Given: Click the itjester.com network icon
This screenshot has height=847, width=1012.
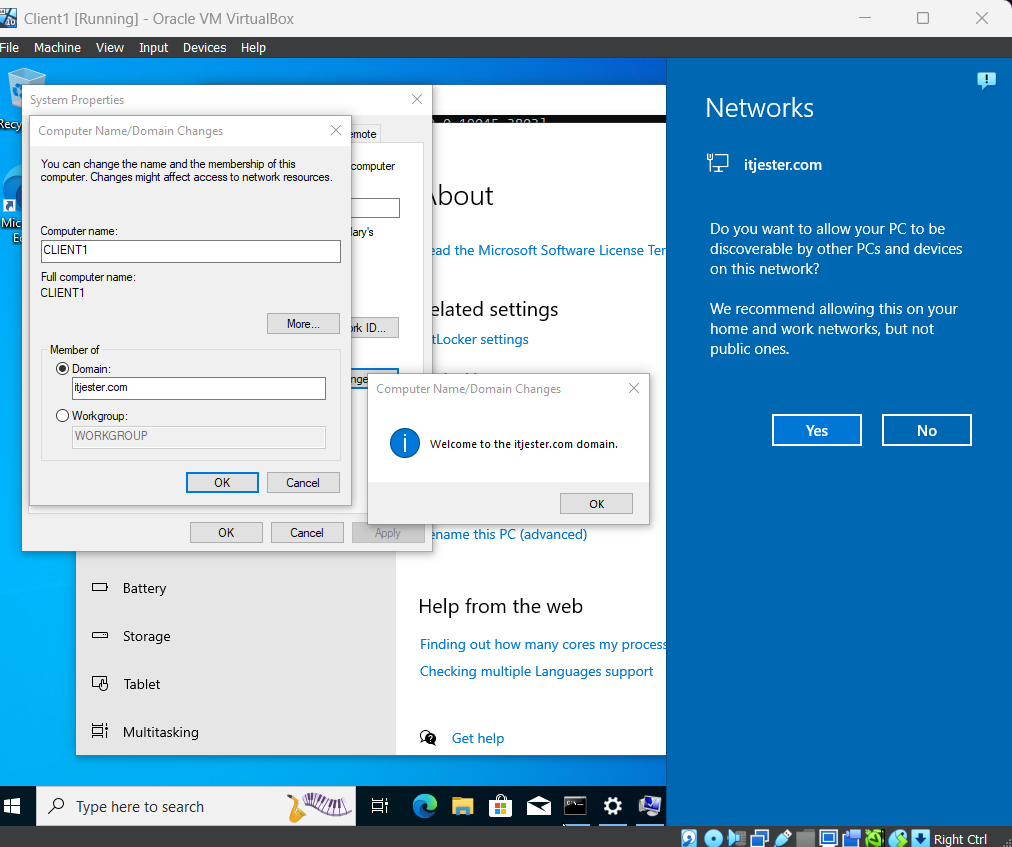Looking at the screenshot, I should pos(718,163).
